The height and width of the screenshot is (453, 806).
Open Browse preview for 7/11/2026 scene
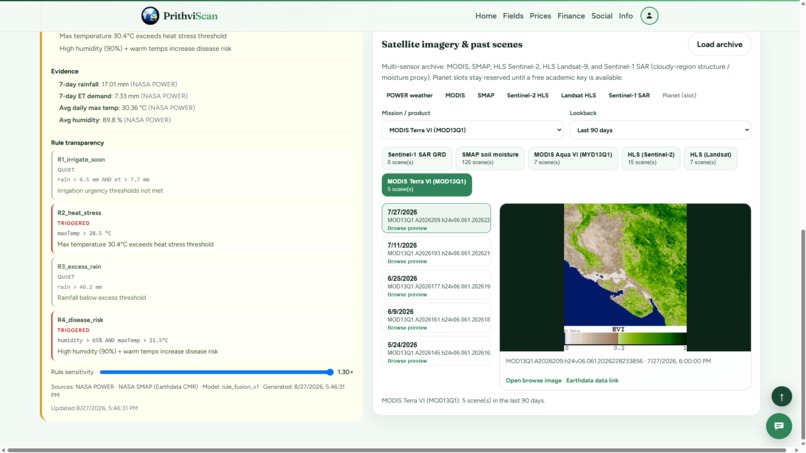407,261
